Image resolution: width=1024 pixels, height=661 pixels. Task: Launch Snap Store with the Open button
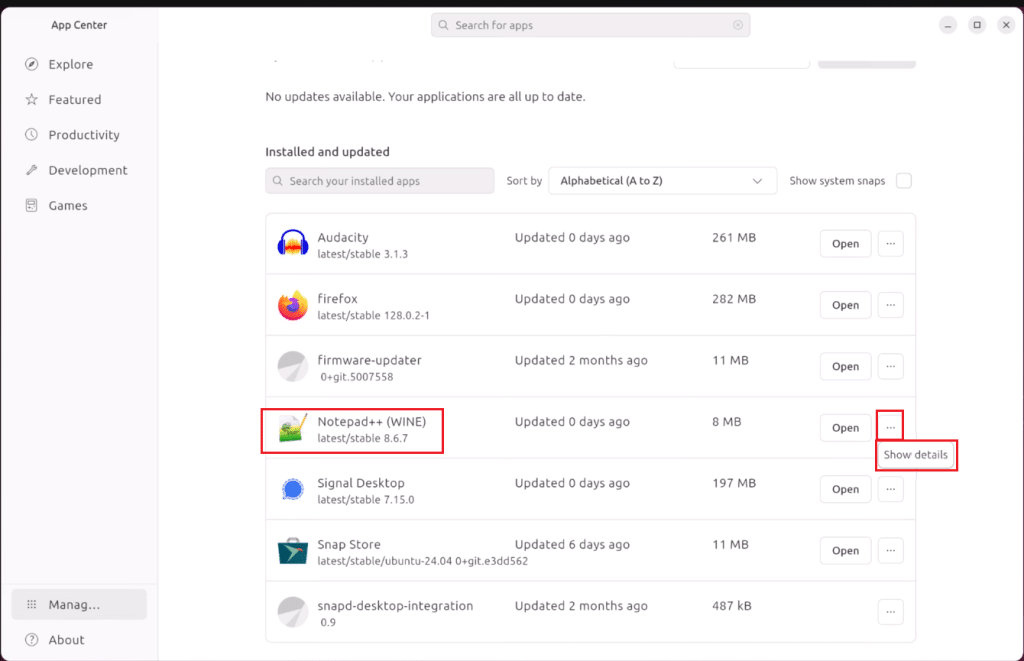pyautogui.click(x=845, y=551)
